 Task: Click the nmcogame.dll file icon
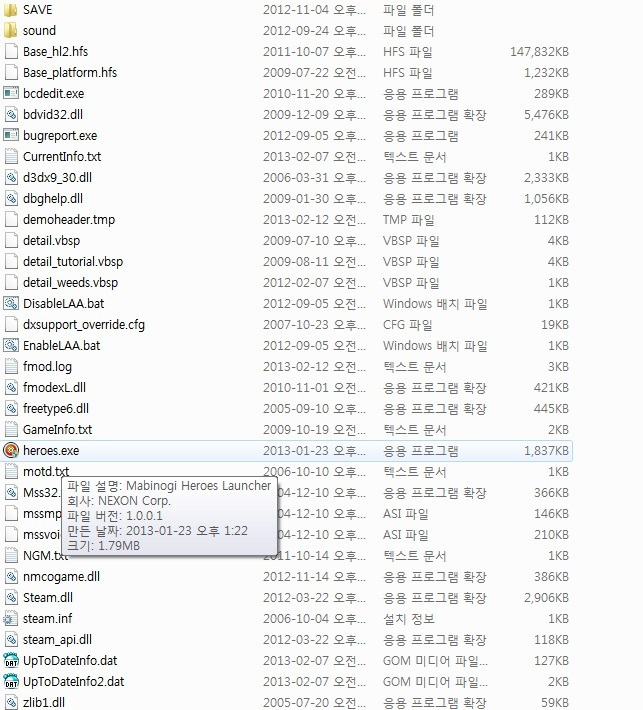11,576
